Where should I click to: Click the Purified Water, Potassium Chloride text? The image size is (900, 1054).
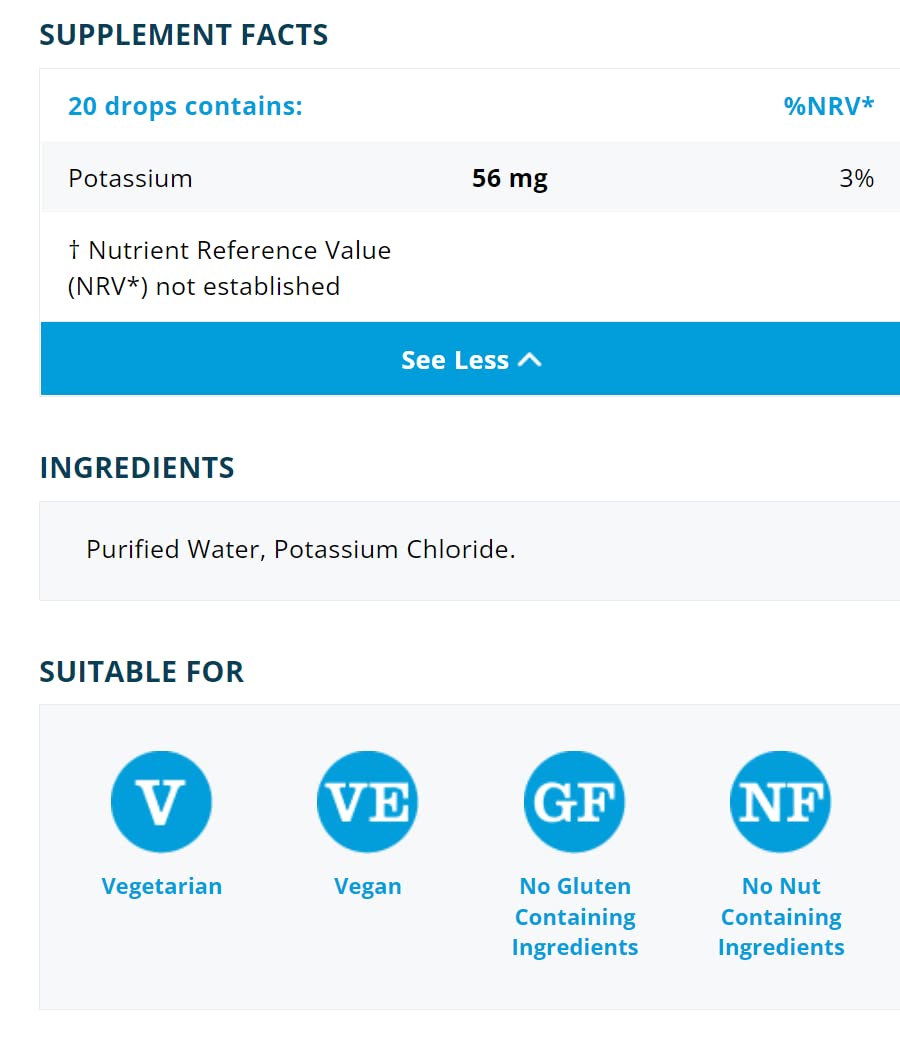point(300,550)
